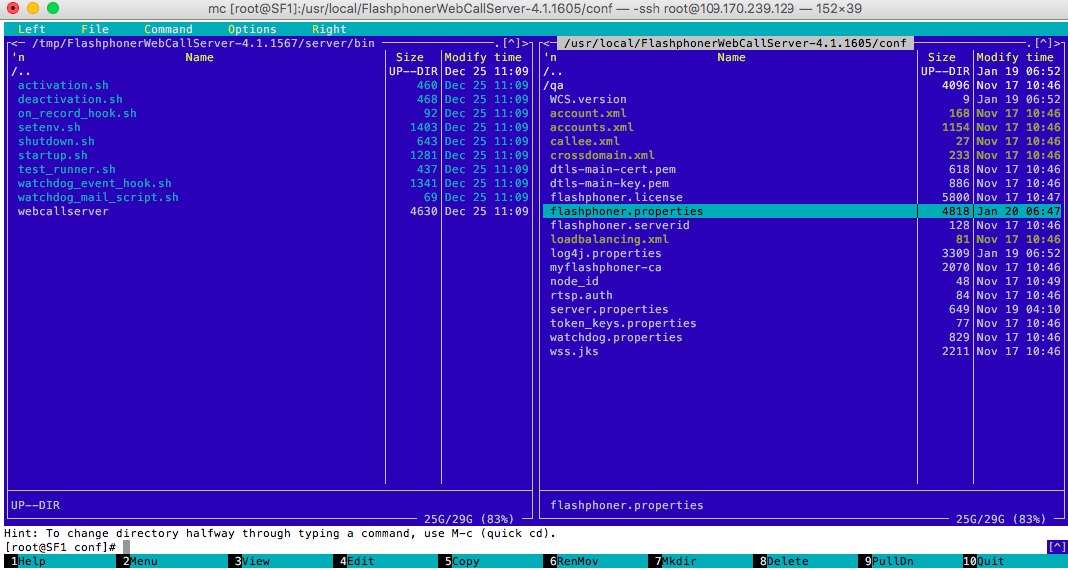
Task: Open the Command menu
Action: (168, 29)
